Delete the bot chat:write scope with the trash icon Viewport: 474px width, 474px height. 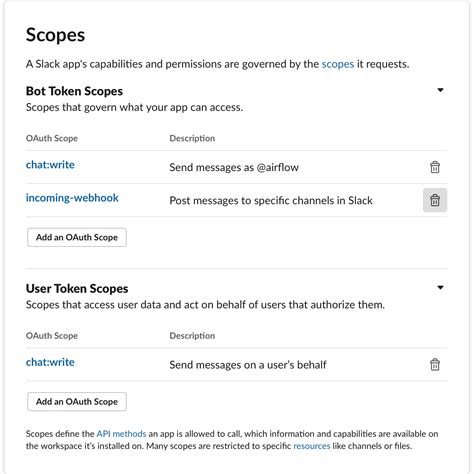[435, 167]
